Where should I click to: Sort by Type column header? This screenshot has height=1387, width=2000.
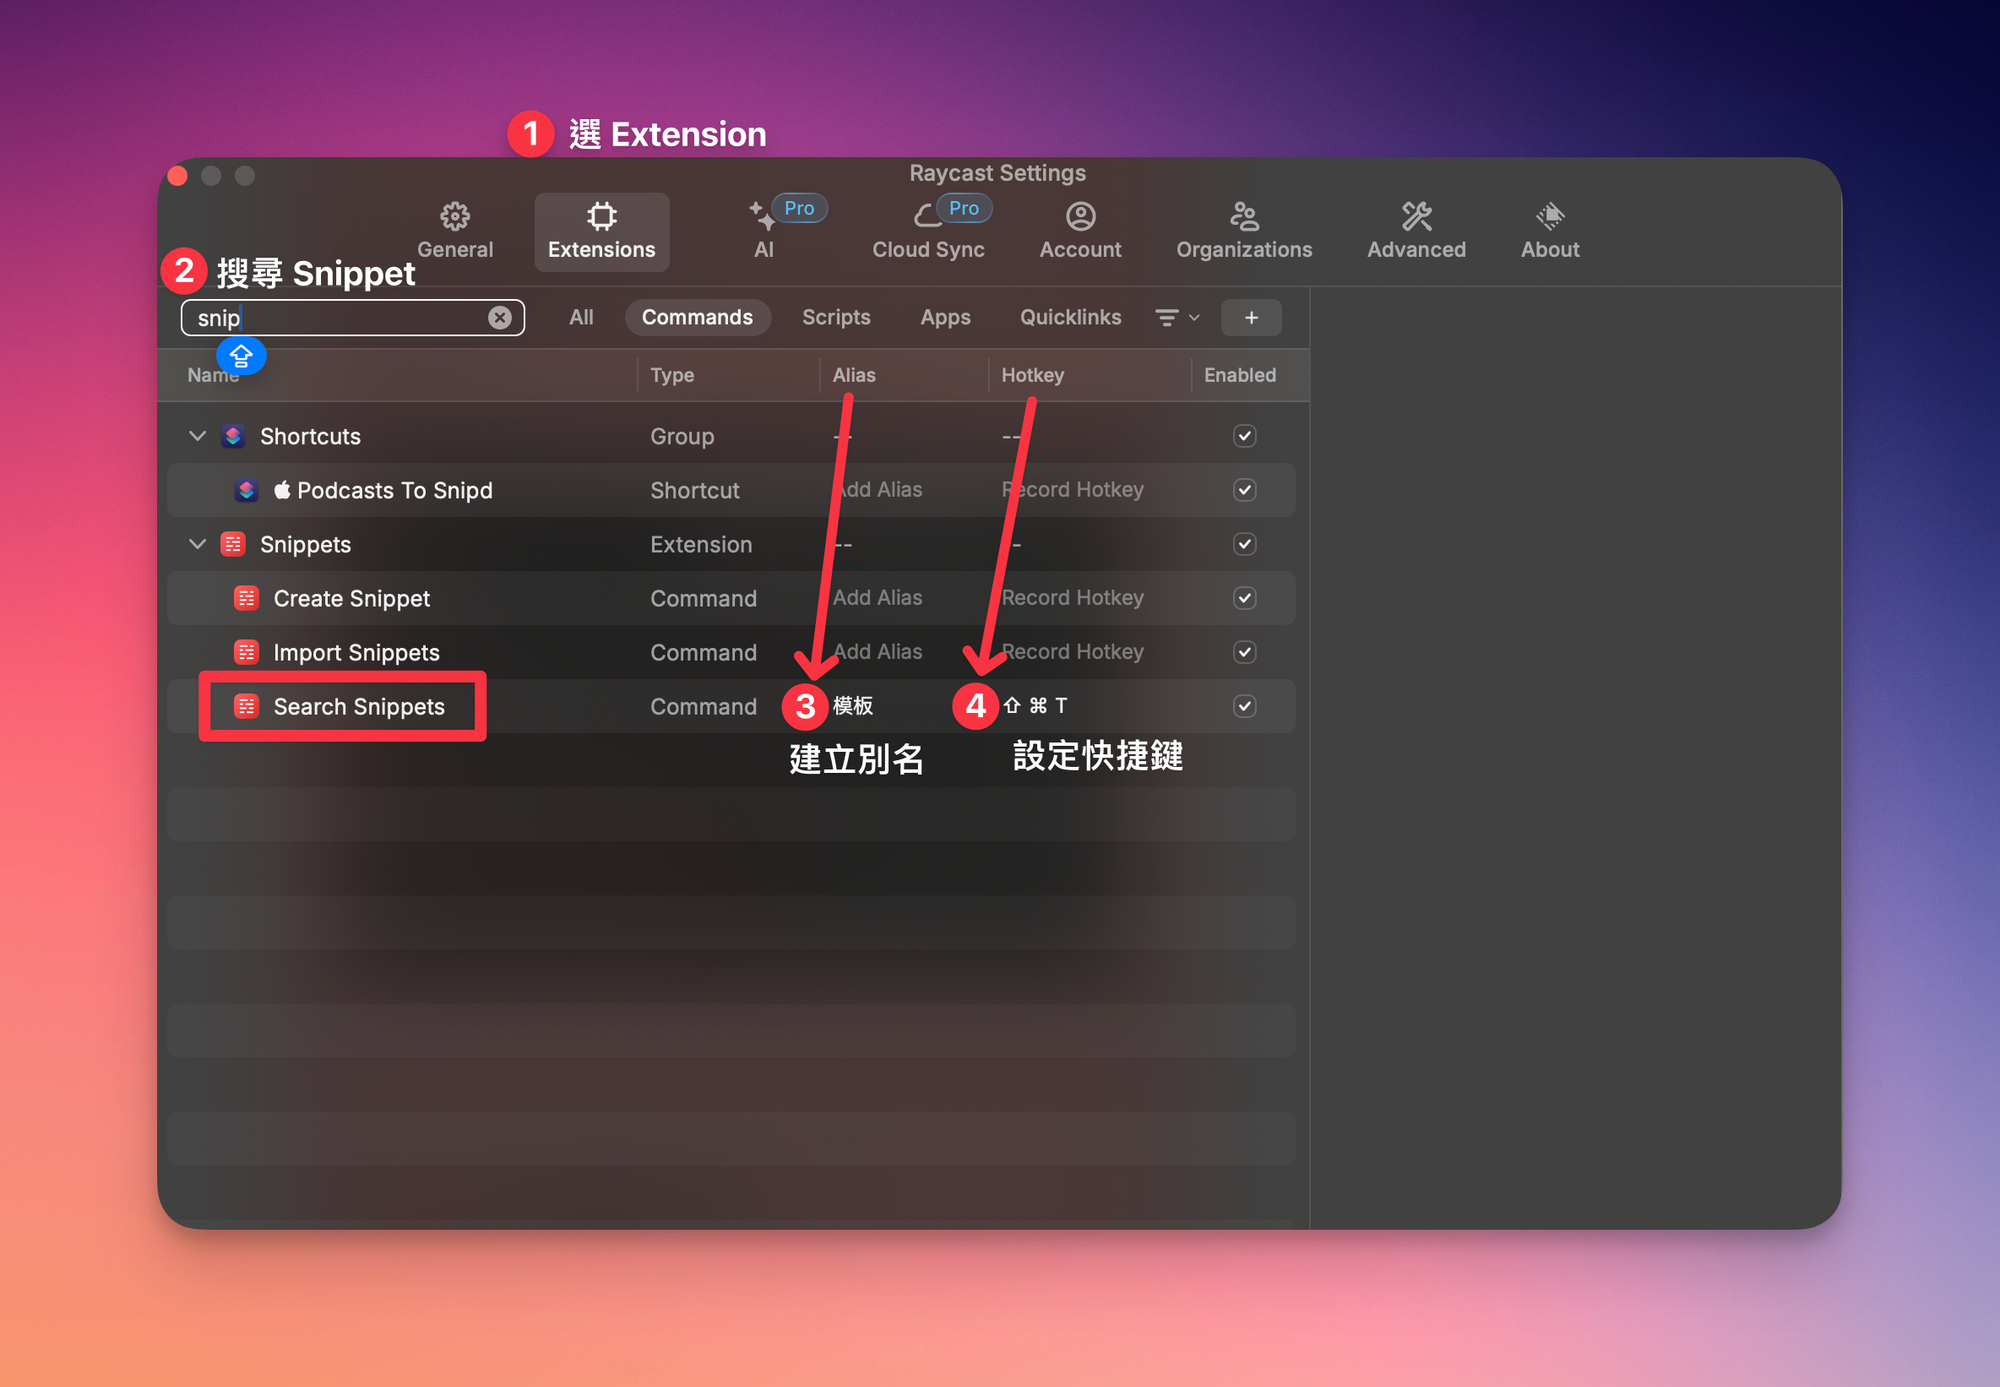[672, 375]
